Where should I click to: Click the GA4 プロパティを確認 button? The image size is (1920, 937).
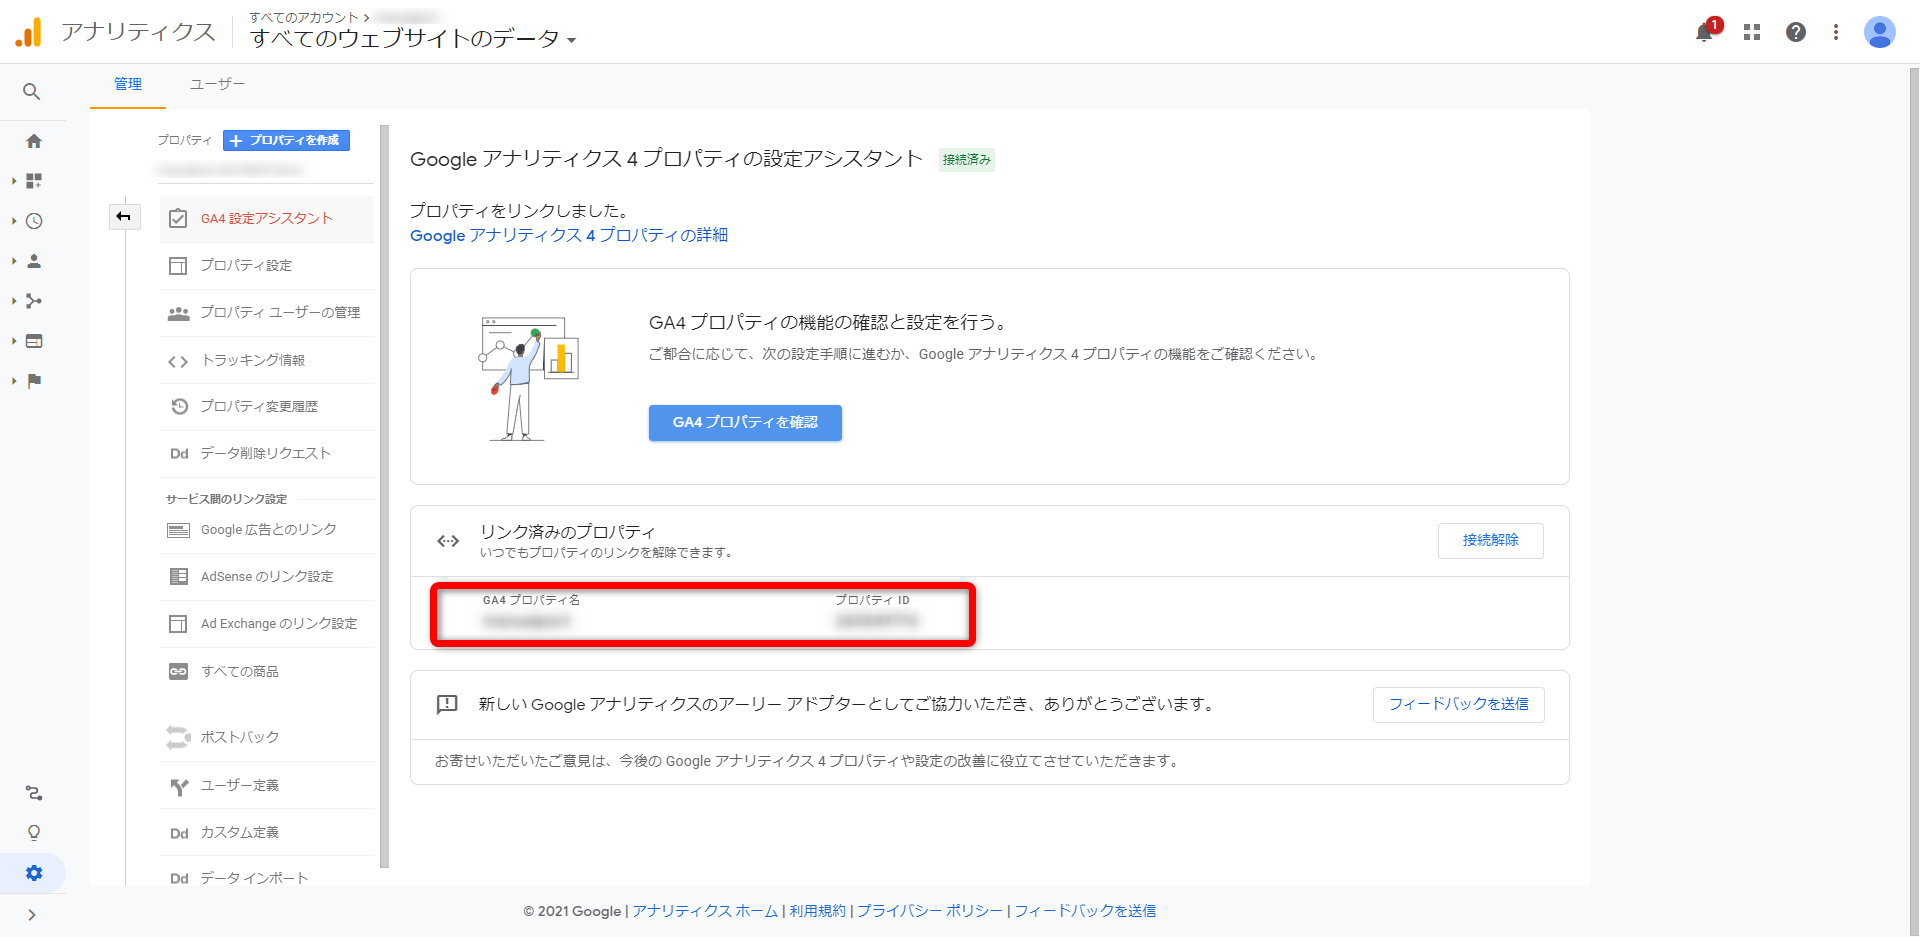click(745, 423)
